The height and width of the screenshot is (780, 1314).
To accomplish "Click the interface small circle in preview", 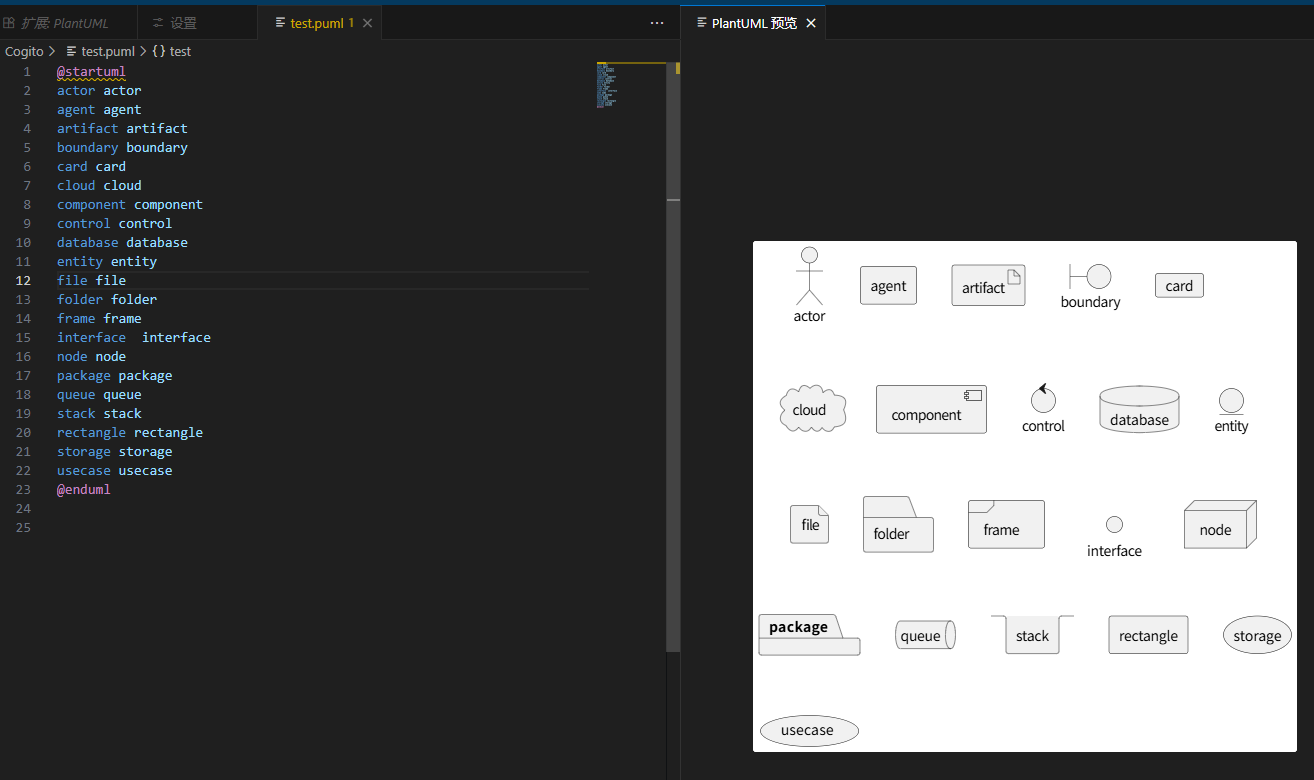I will point(1114,525).
